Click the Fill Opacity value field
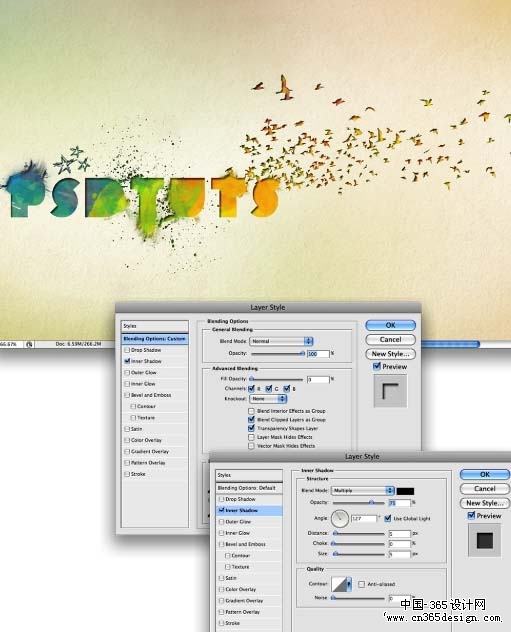This screenshot has height=632, width=511. (318, 379)
